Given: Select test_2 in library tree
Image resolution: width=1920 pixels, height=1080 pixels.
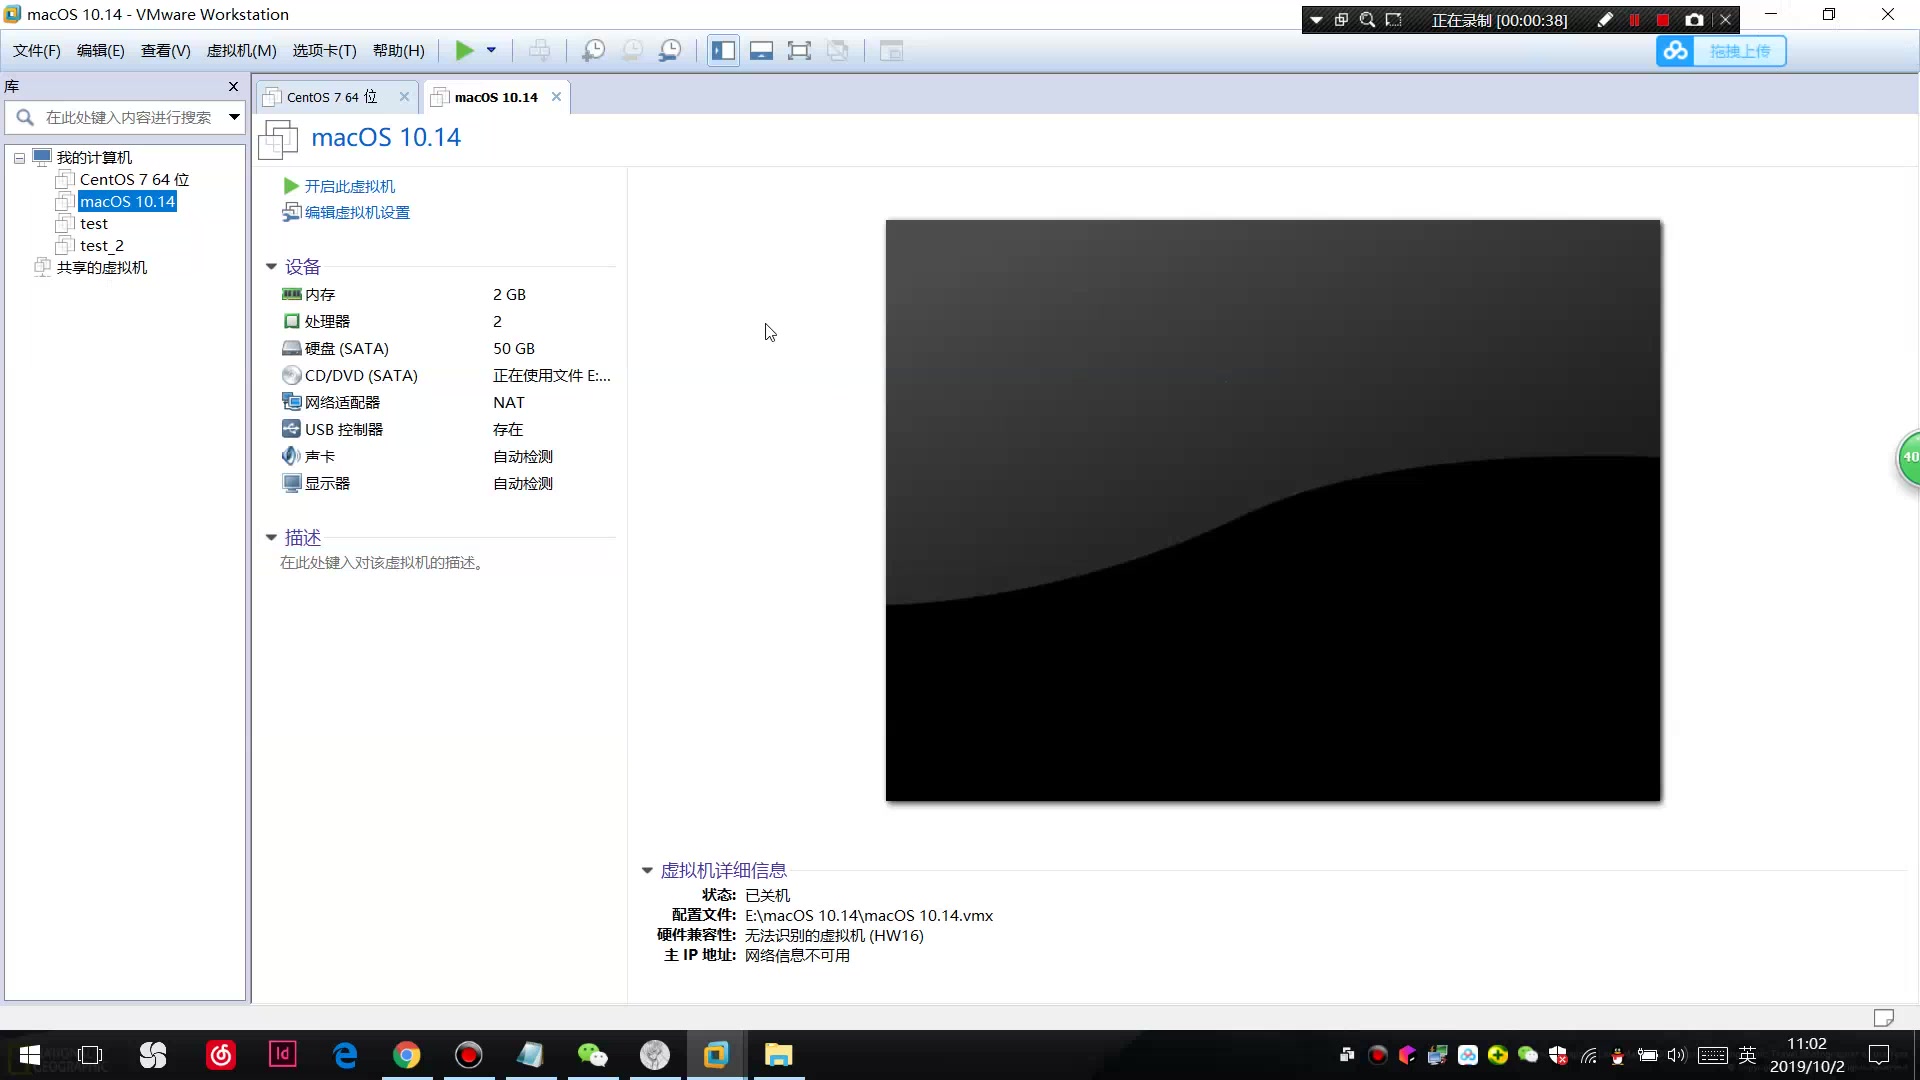Looking at the screenshot, I should (x=102, y=246).
